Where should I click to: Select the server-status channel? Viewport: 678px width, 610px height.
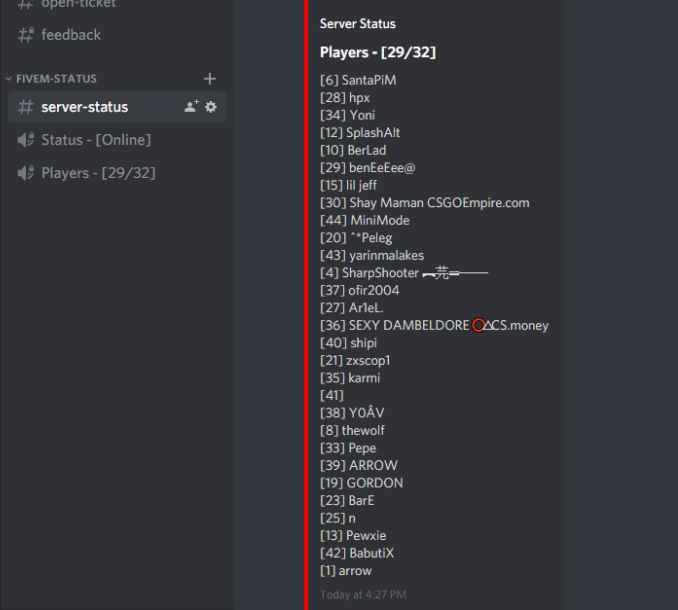(x=117, y=107)
